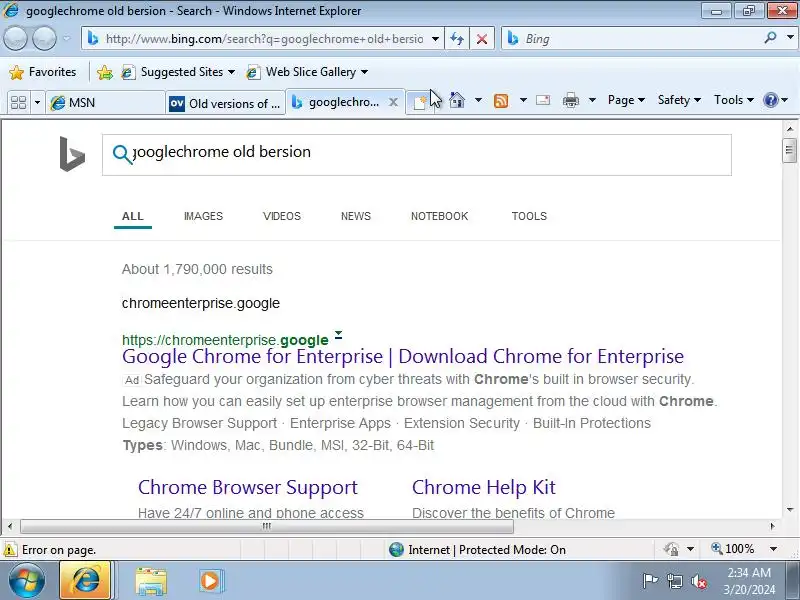The height and width of the screenshot is (600, 800).
Task: Open the Tools menu
Action: point(734,100)
